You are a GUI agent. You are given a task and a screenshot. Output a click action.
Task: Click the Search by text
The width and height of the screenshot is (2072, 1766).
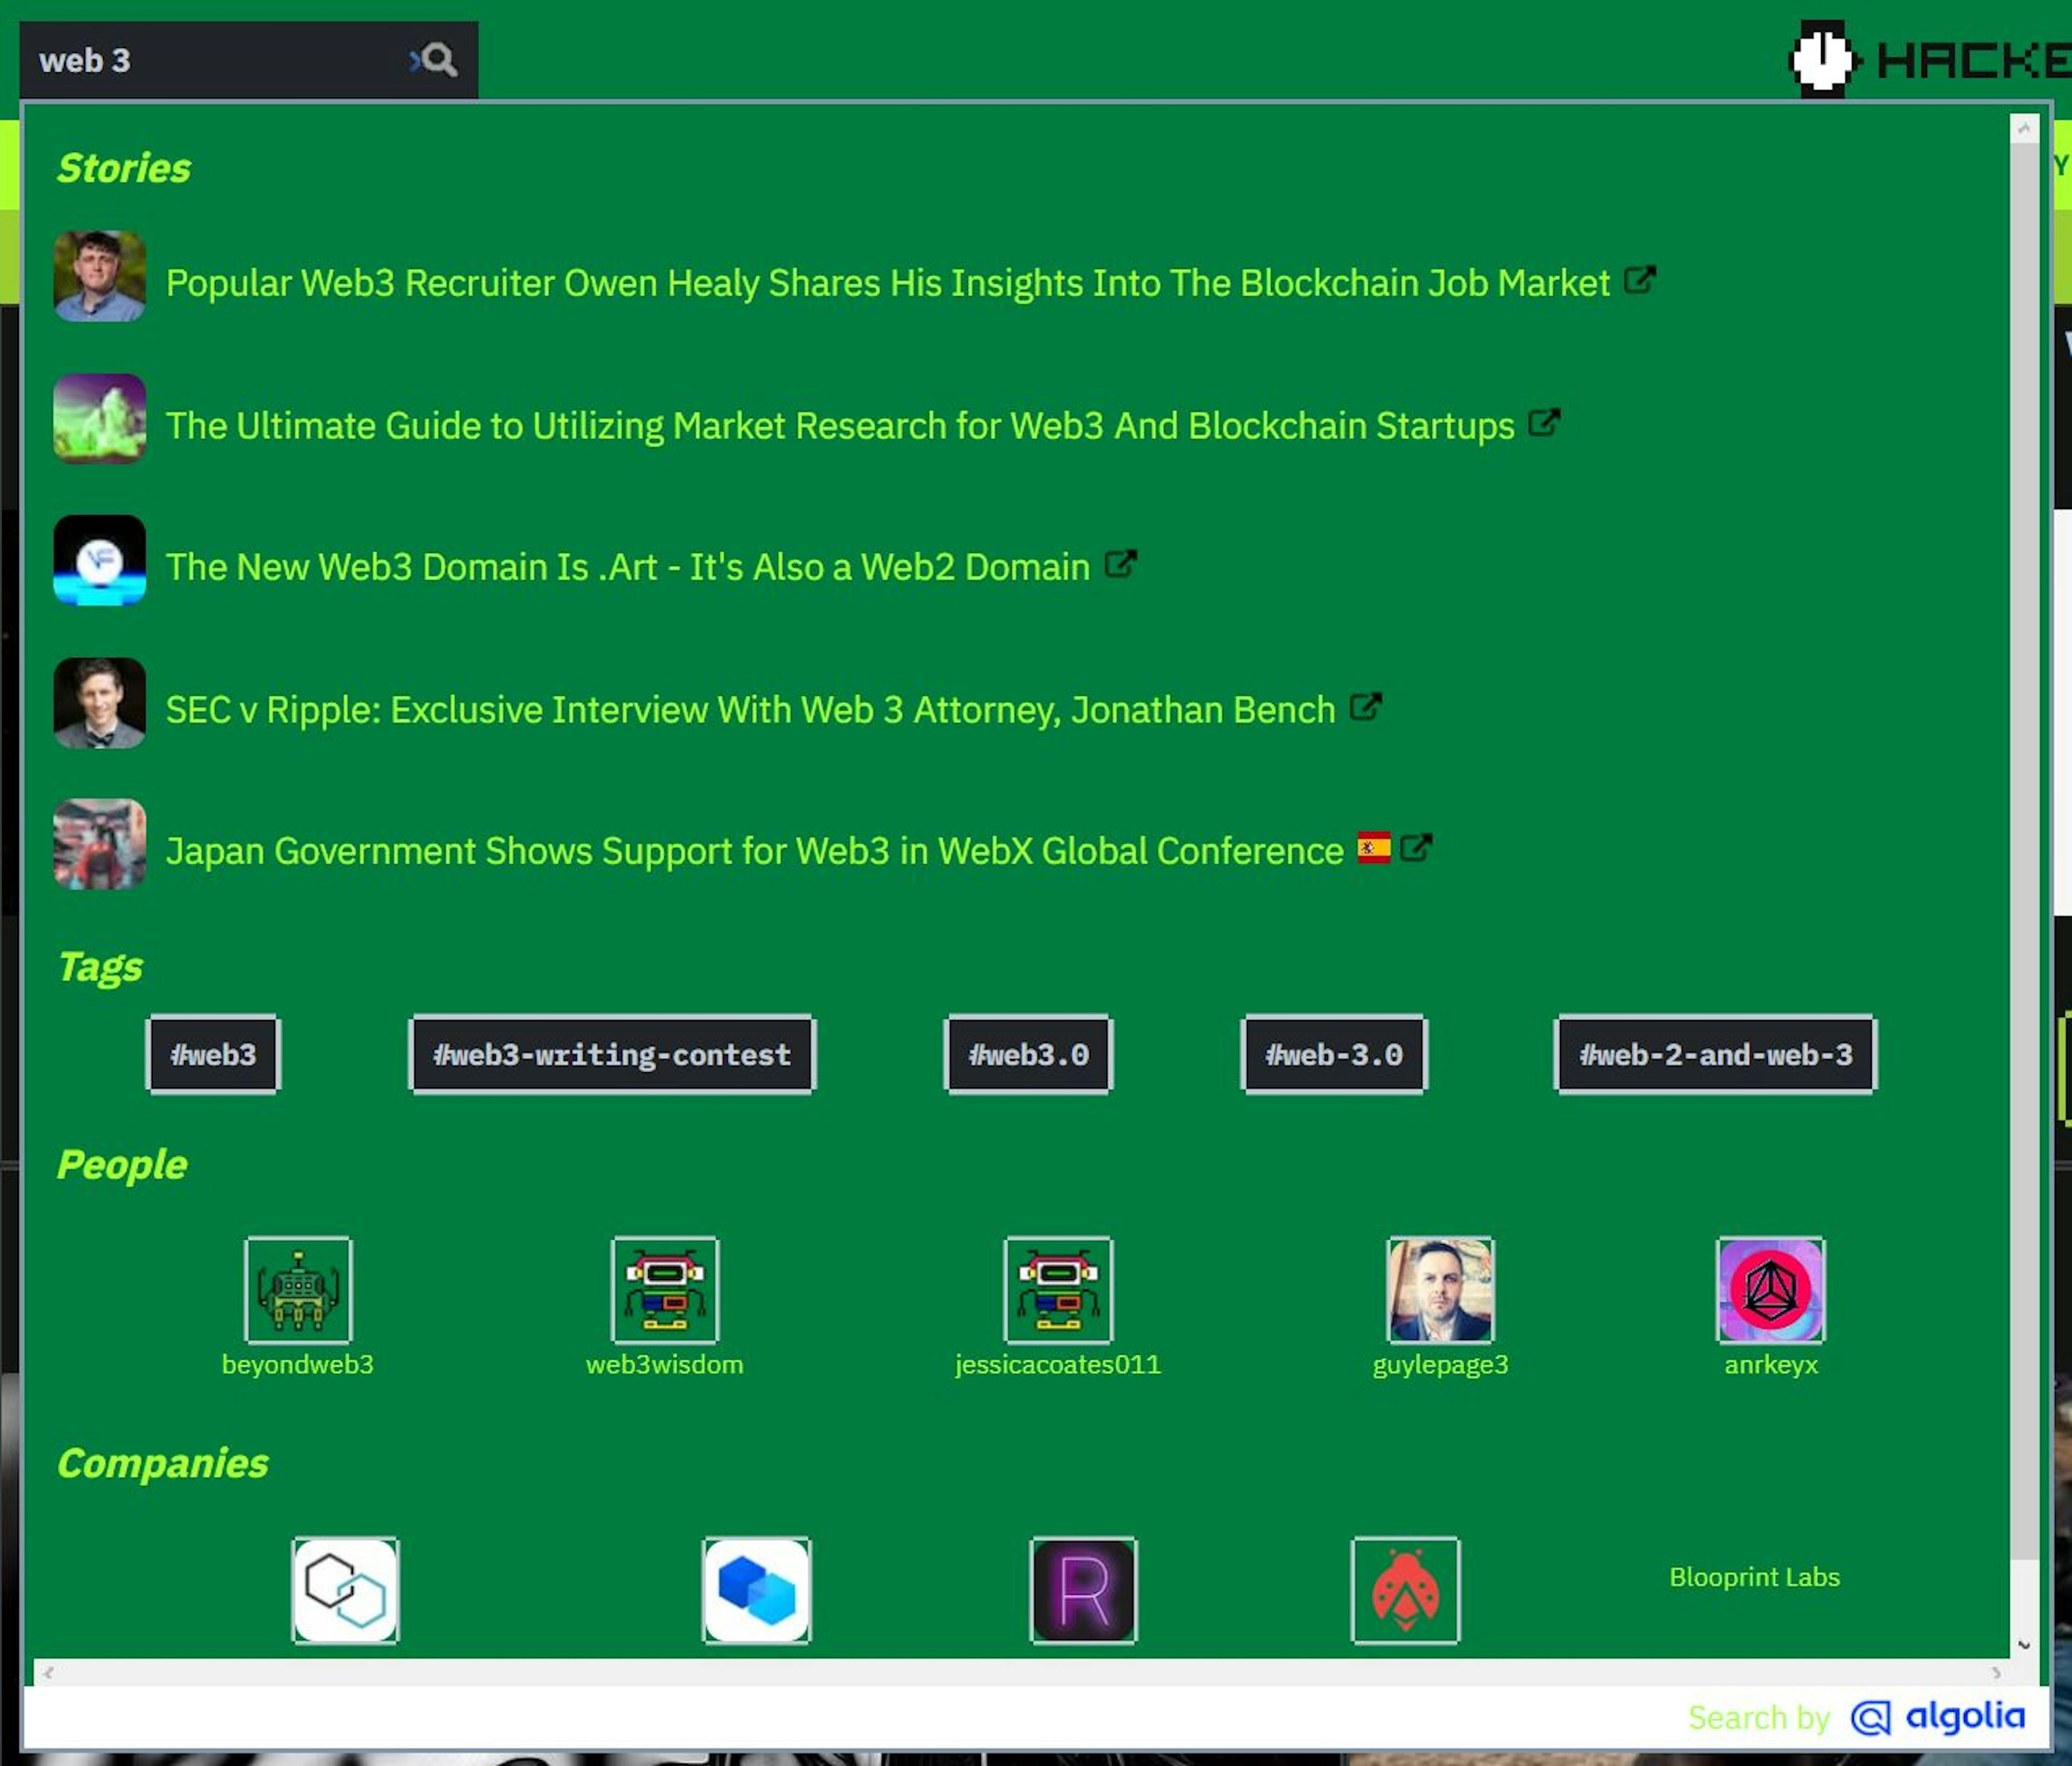[1759, 1717]
